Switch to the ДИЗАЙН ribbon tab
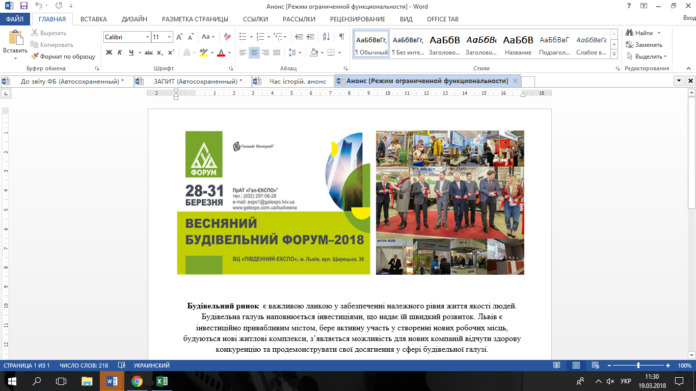696x391 pixels. pyautogui.click(x=134, y=19)
